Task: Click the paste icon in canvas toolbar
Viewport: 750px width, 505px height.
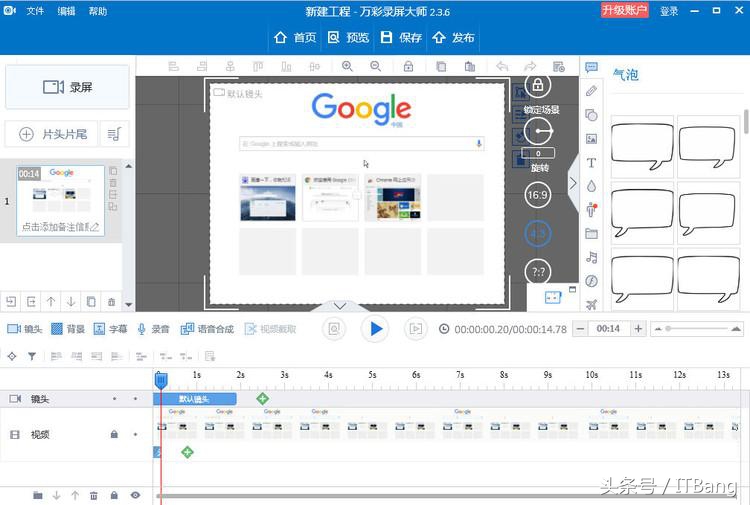Action: tap(470, 66)
